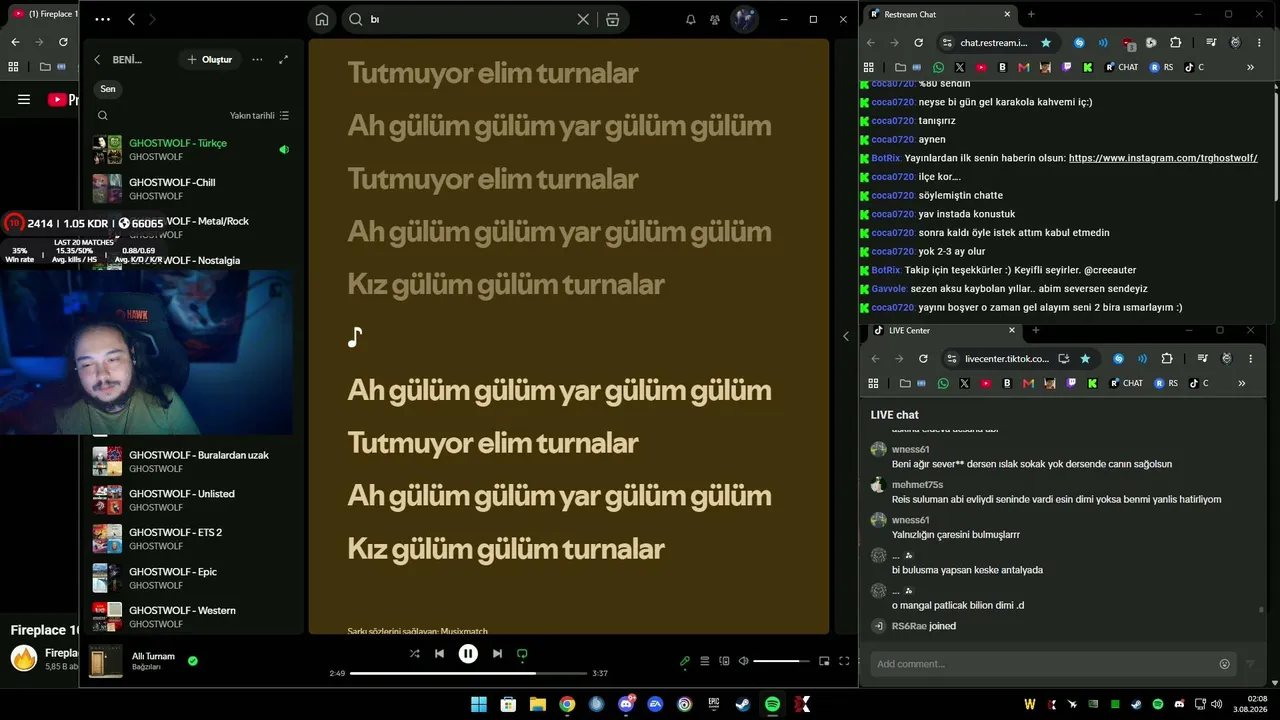Open WhatsApp bookmark in LIVE Center window
Screen dimensions: 1280x720
tap(943, 383)
